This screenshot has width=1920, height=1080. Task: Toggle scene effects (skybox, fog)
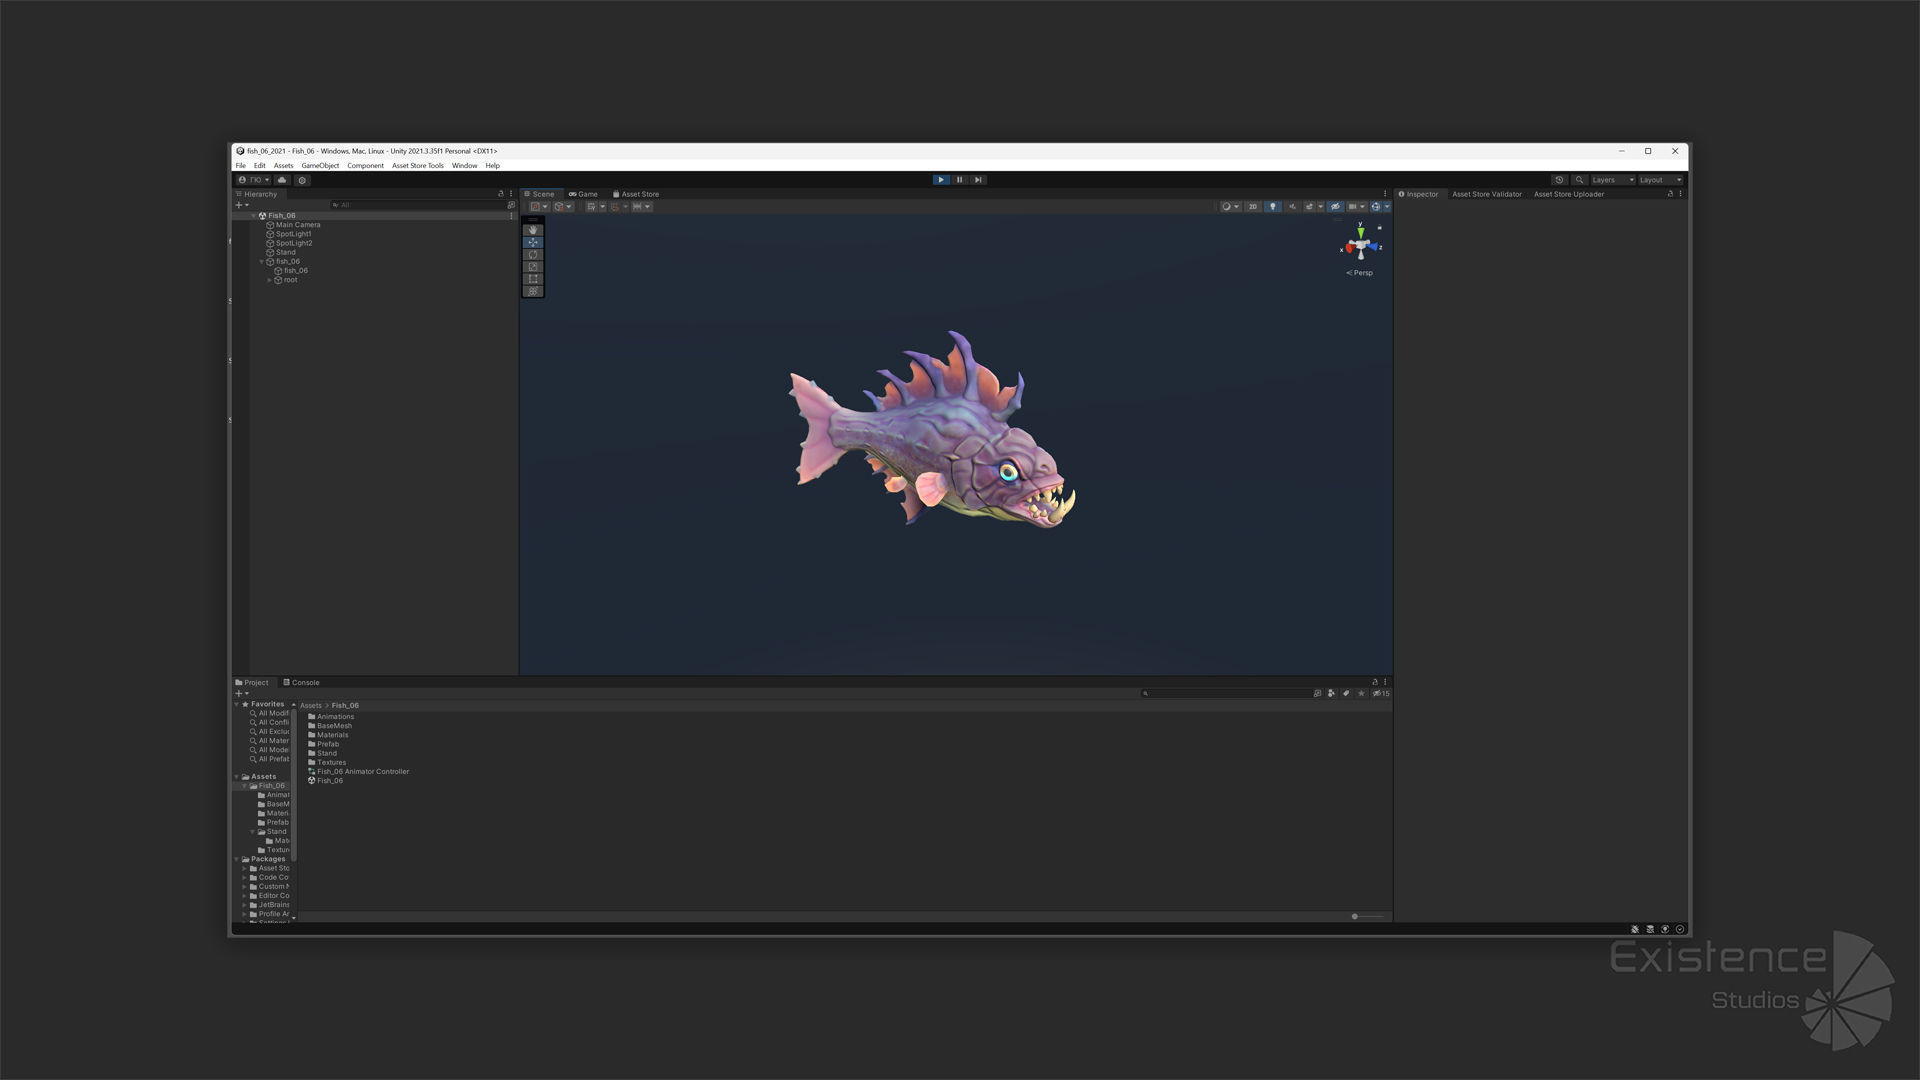tap(1309, 206)
